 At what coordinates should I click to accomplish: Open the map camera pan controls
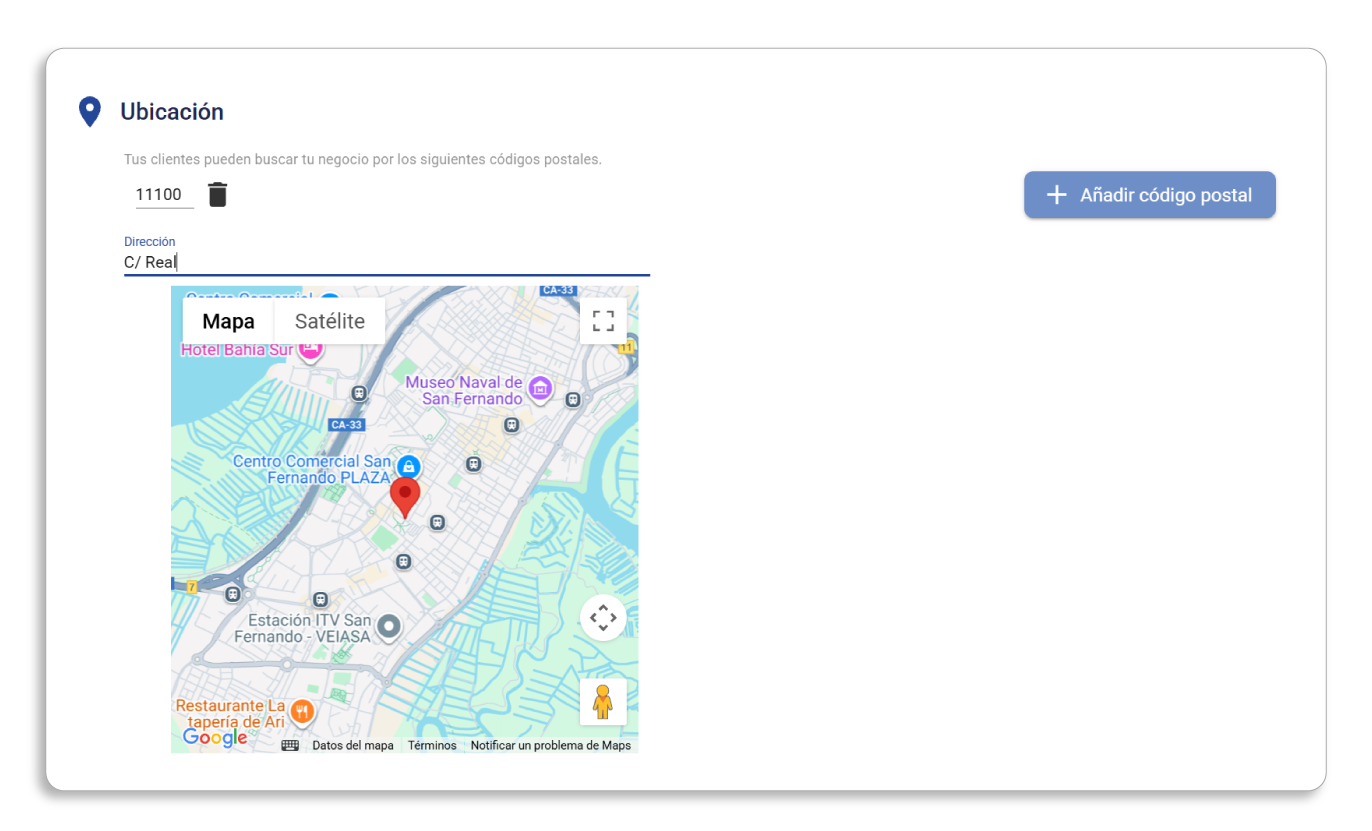coord(603,618)
